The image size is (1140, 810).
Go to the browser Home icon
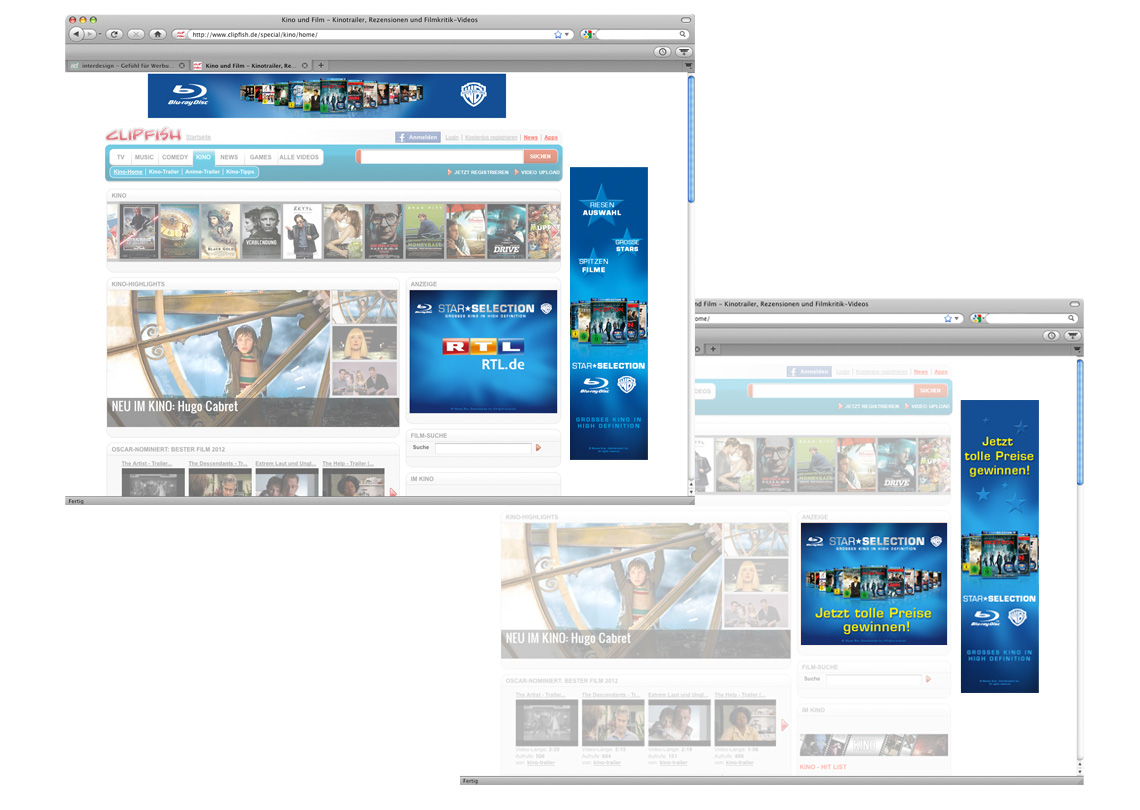[157, 34]
